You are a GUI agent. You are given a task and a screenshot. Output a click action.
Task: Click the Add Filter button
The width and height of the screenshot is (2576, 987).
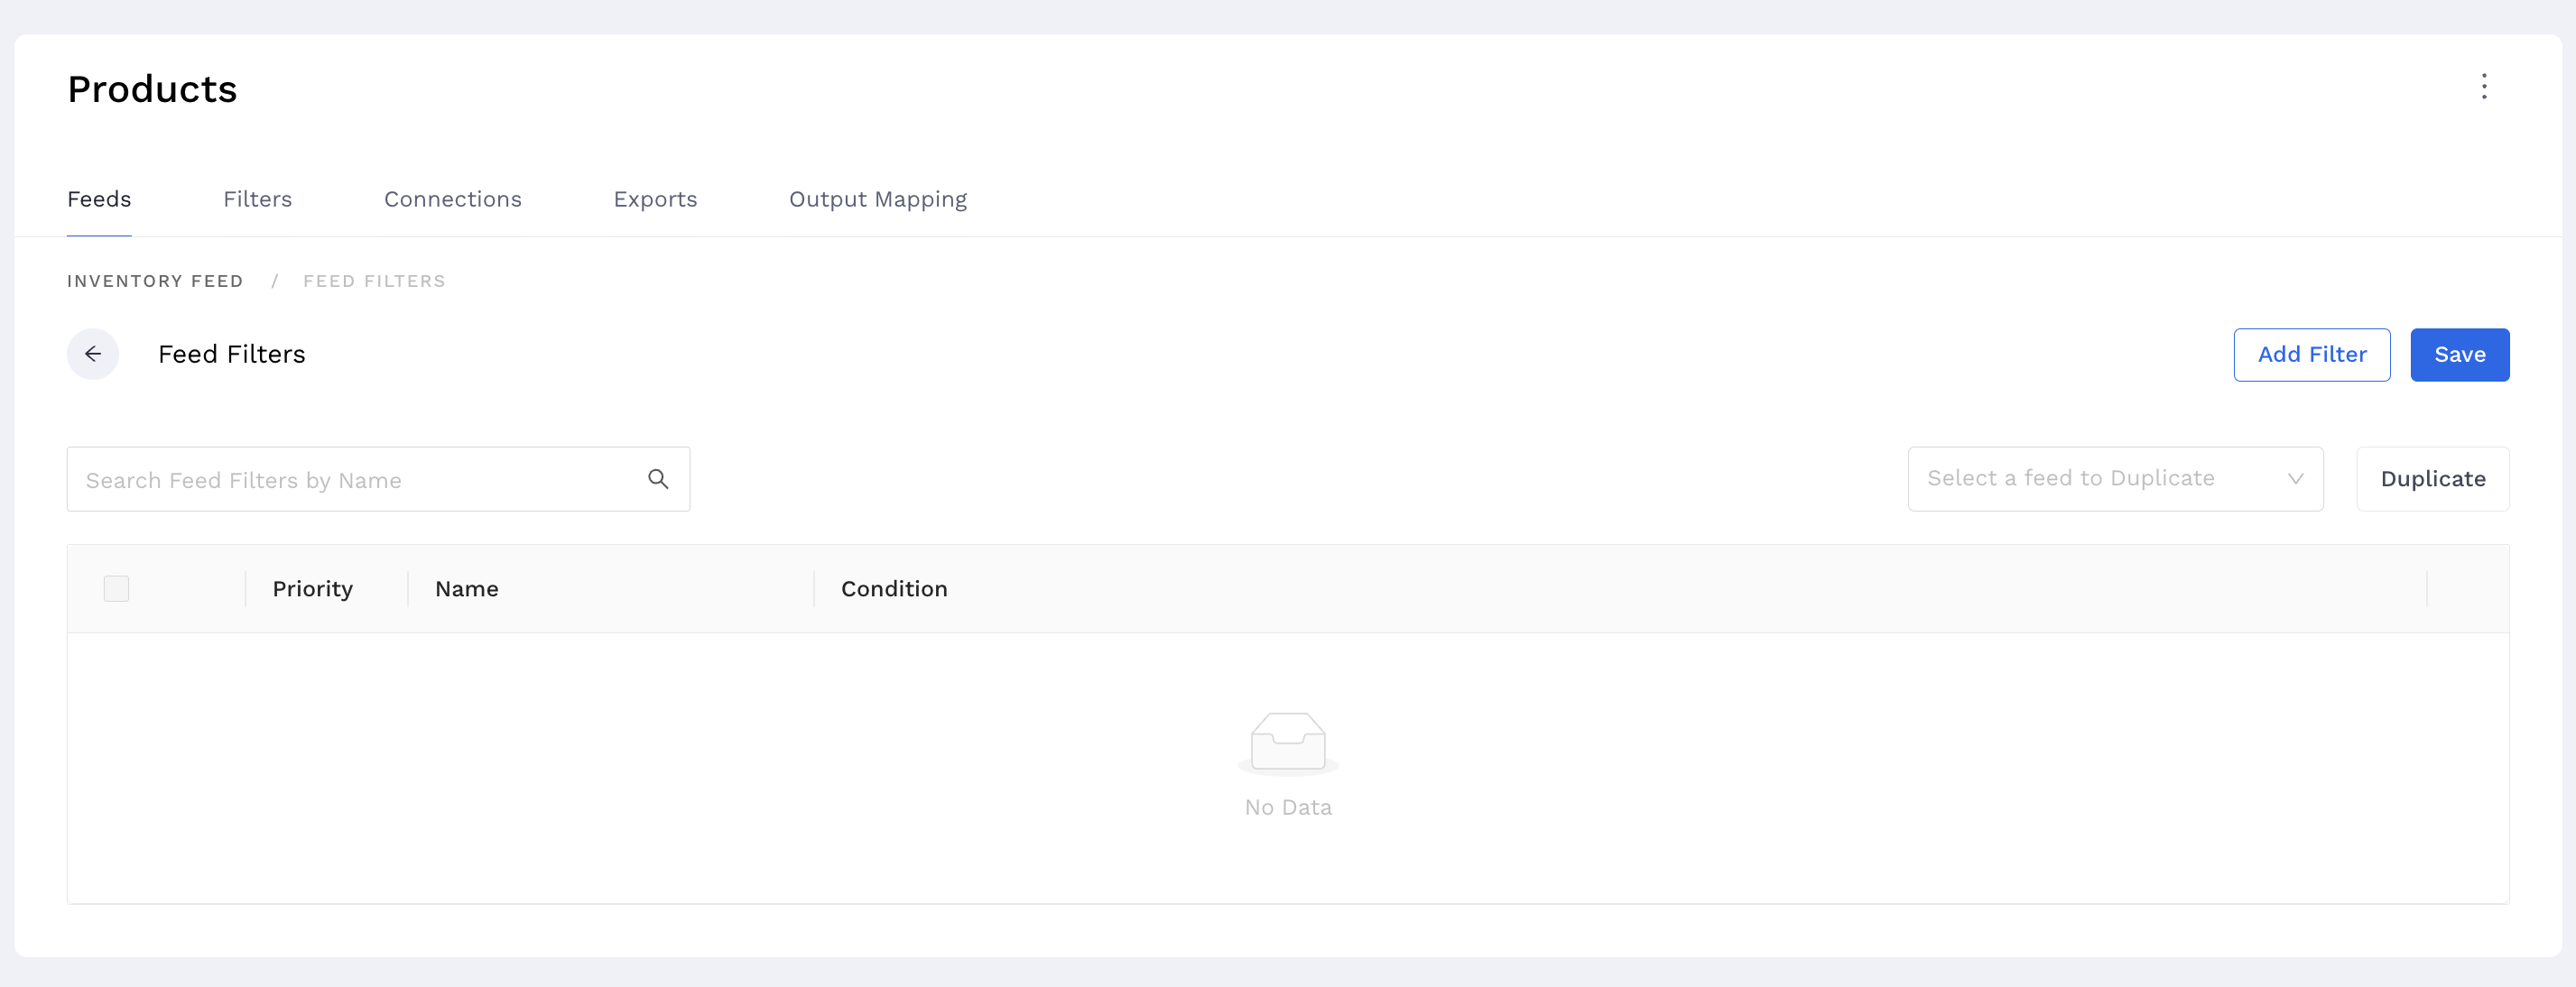point(2311,355)
